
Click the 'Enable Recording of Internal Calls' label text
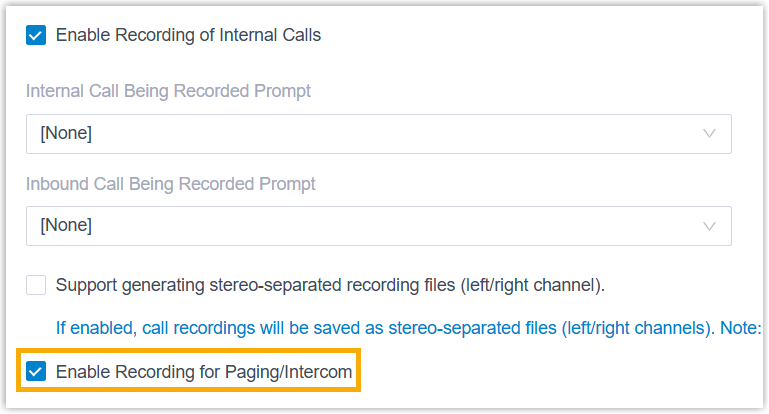(x=188, y=35)
